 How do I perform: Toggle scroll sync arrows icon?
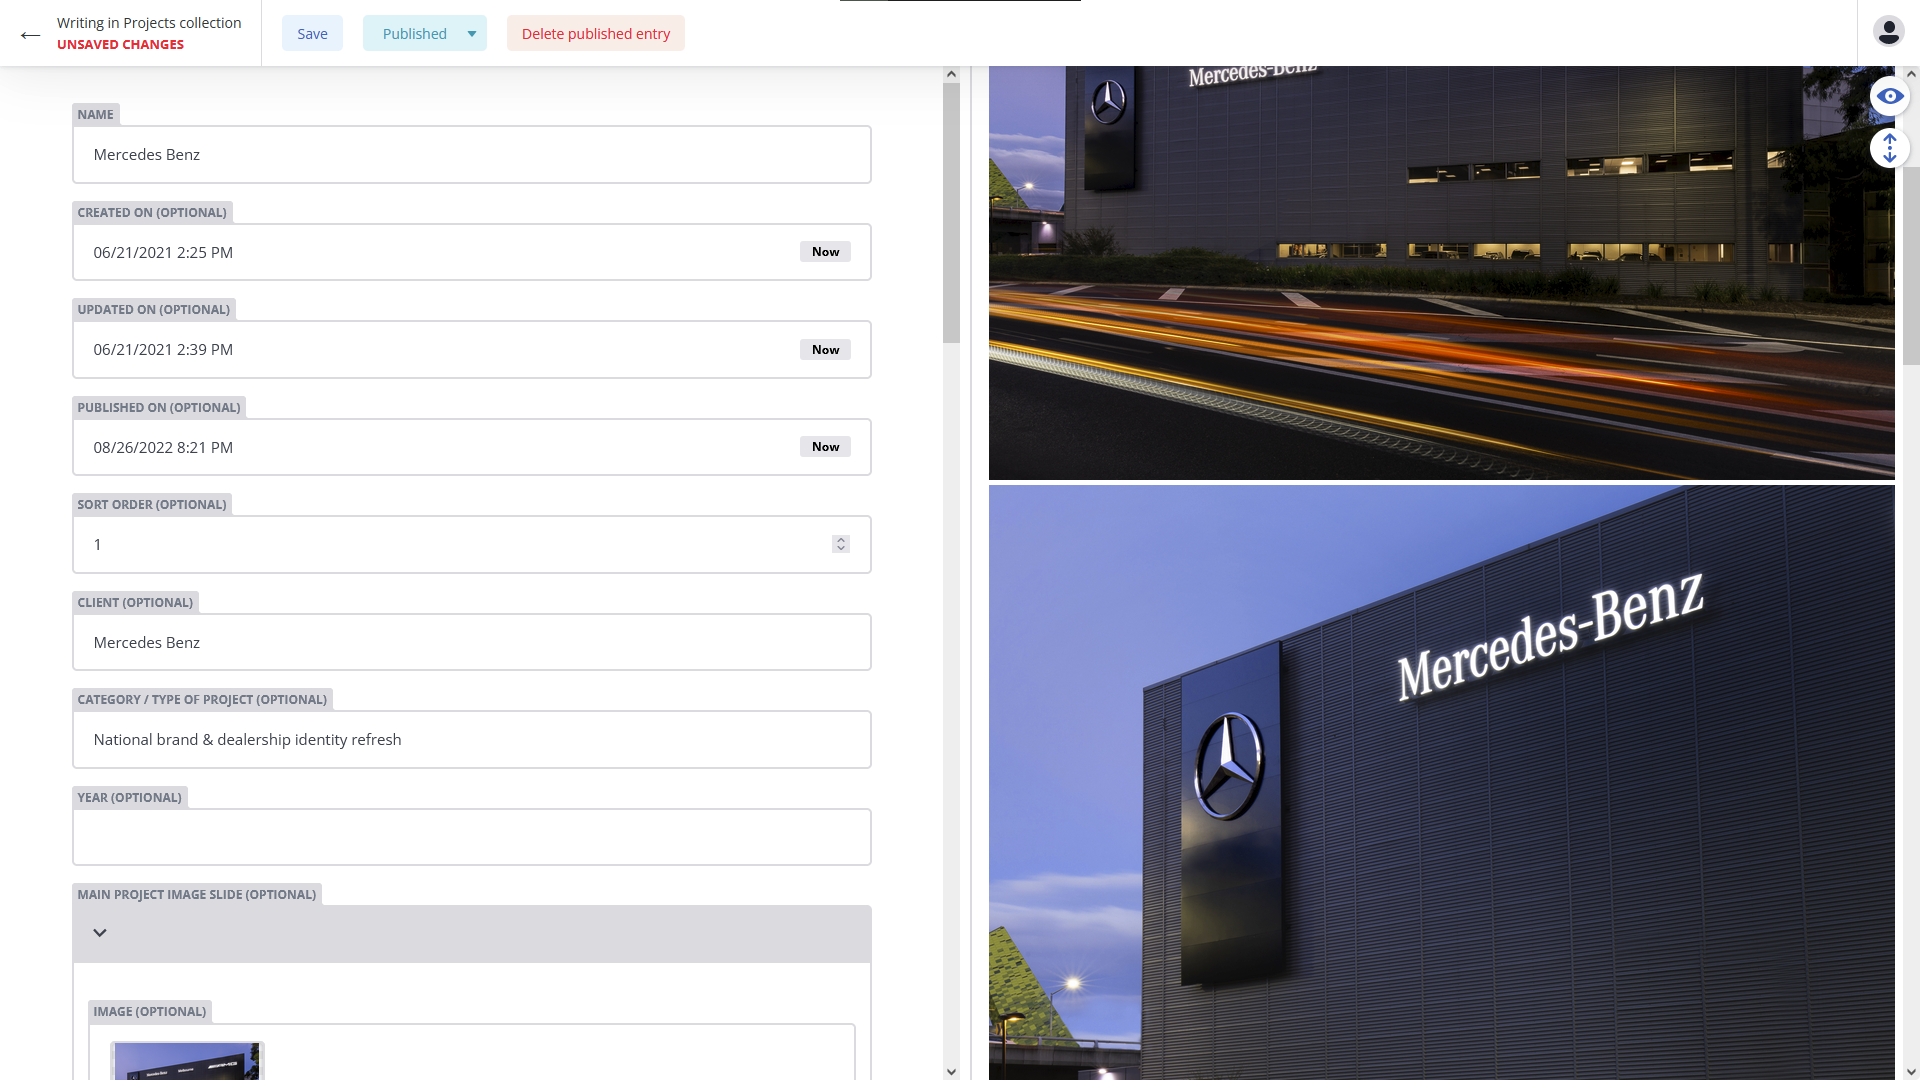1889,148
